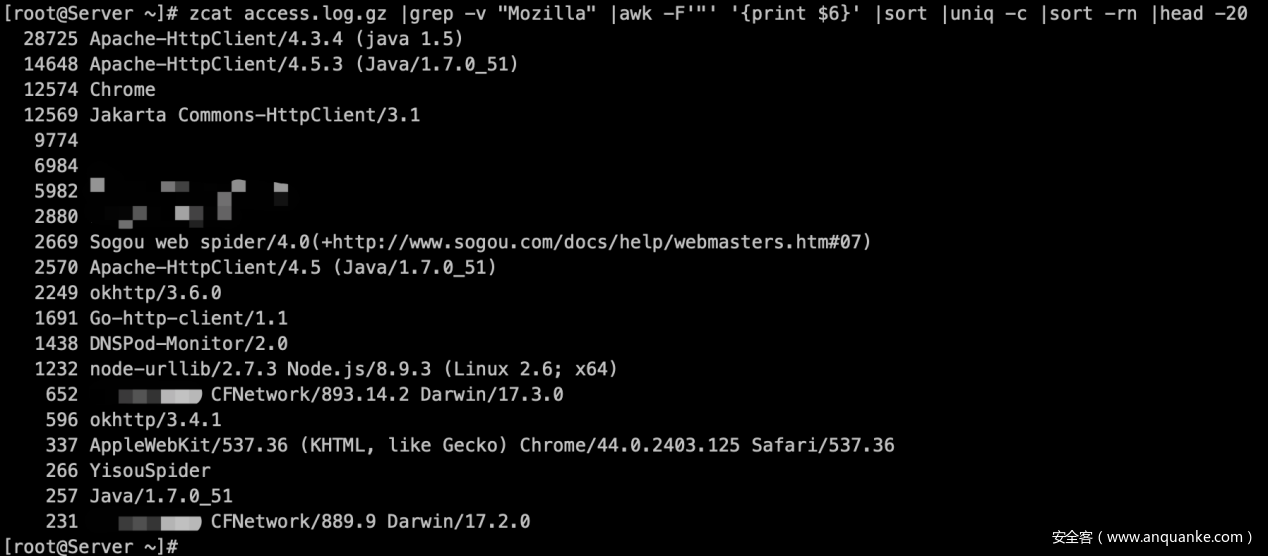Click the Chrome user agent line
Viewport: 1268px width, 556px height.
[122, 89]
